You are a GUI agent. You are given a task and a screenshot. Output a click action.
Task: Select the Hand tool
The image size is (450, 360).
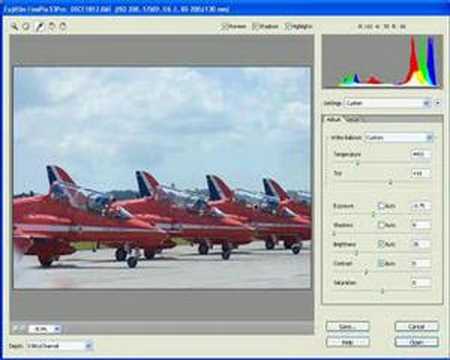click(26, 26)
